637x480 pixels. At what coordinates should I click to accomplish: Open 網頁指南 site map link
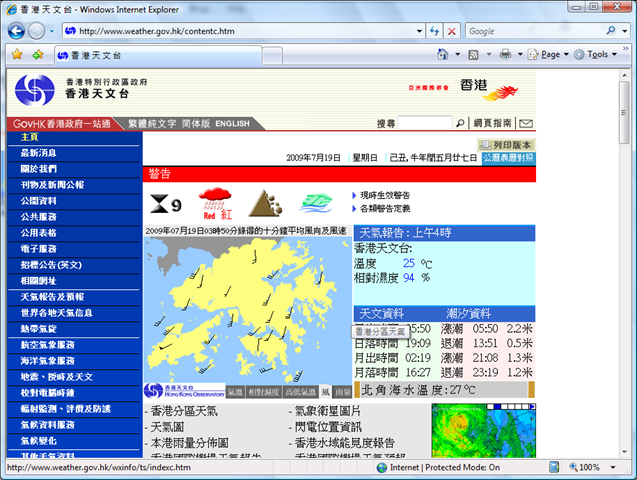[x=492, y=123]
